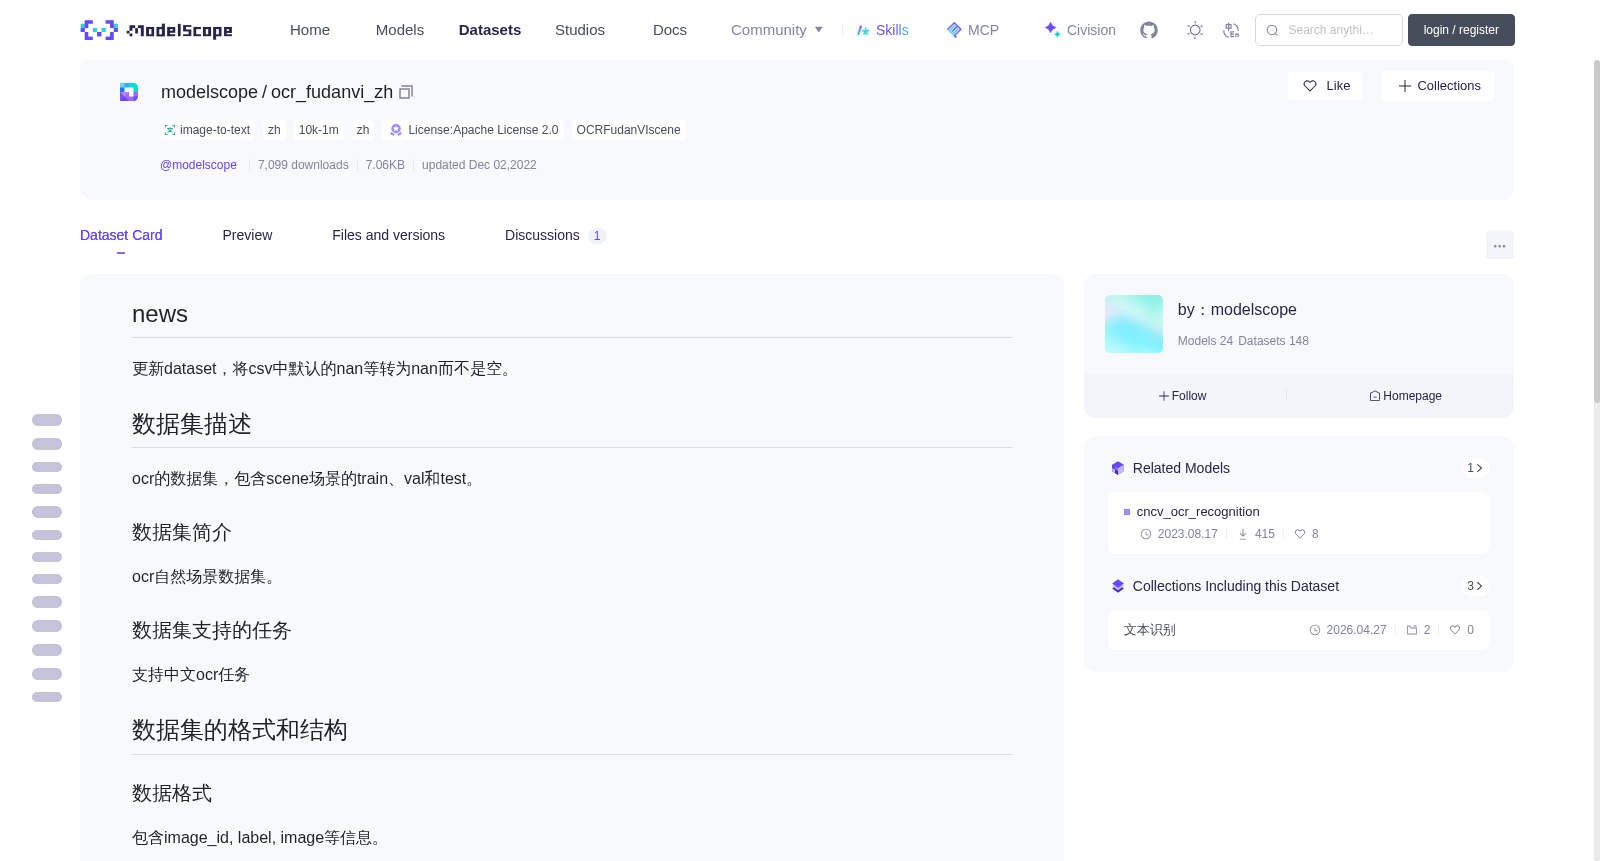This screenshot has width=1600, height=861.
Task: Open MCP from the navigation bar
Action: [x=973, y=30]
